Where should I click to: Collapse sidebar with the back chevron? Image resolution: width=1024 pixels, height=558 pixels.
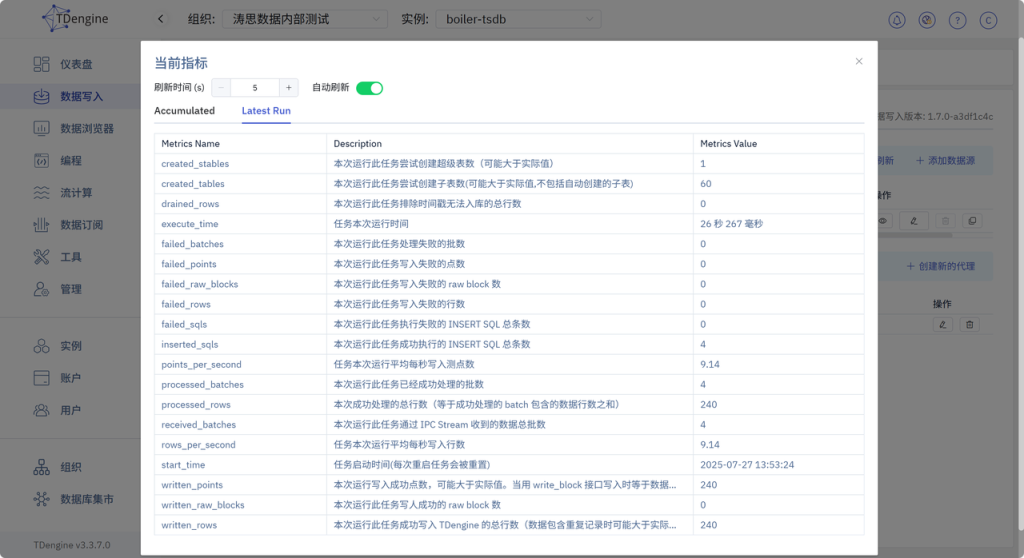pos(161,19)
